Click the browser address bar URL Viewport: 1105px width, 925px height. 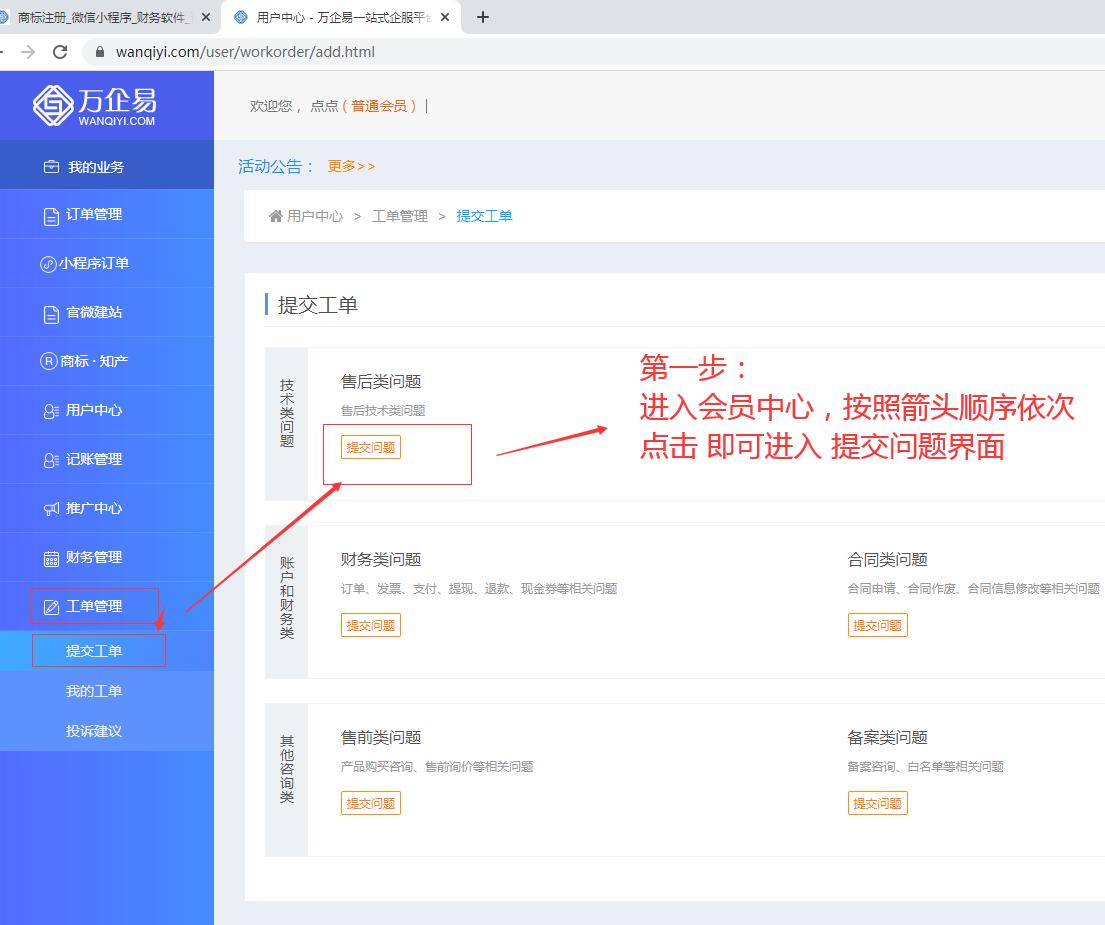point(245,51)
